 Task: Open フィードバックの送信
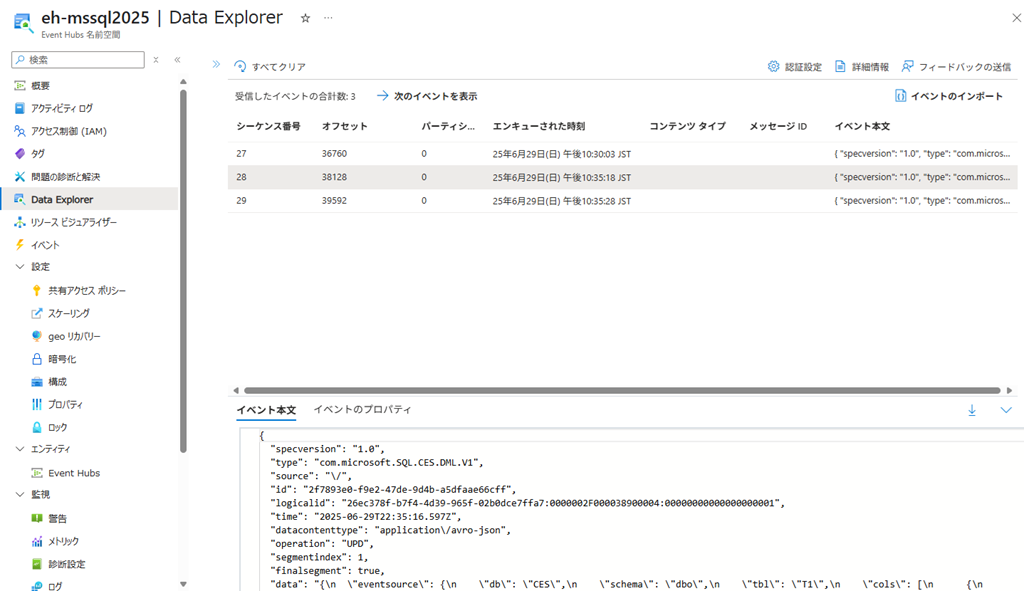pos(956,67)
